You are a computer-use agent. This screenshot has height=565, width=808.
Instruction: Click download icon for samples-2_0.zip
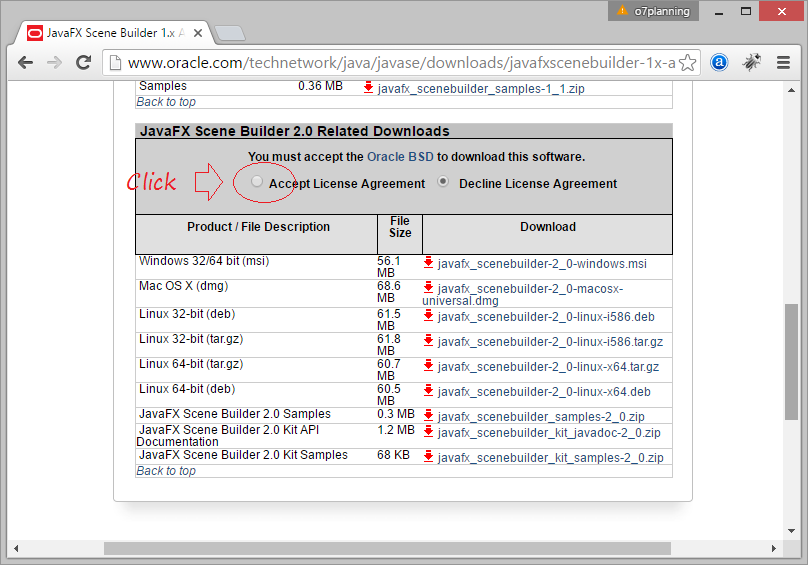click(x=428, y=414)
